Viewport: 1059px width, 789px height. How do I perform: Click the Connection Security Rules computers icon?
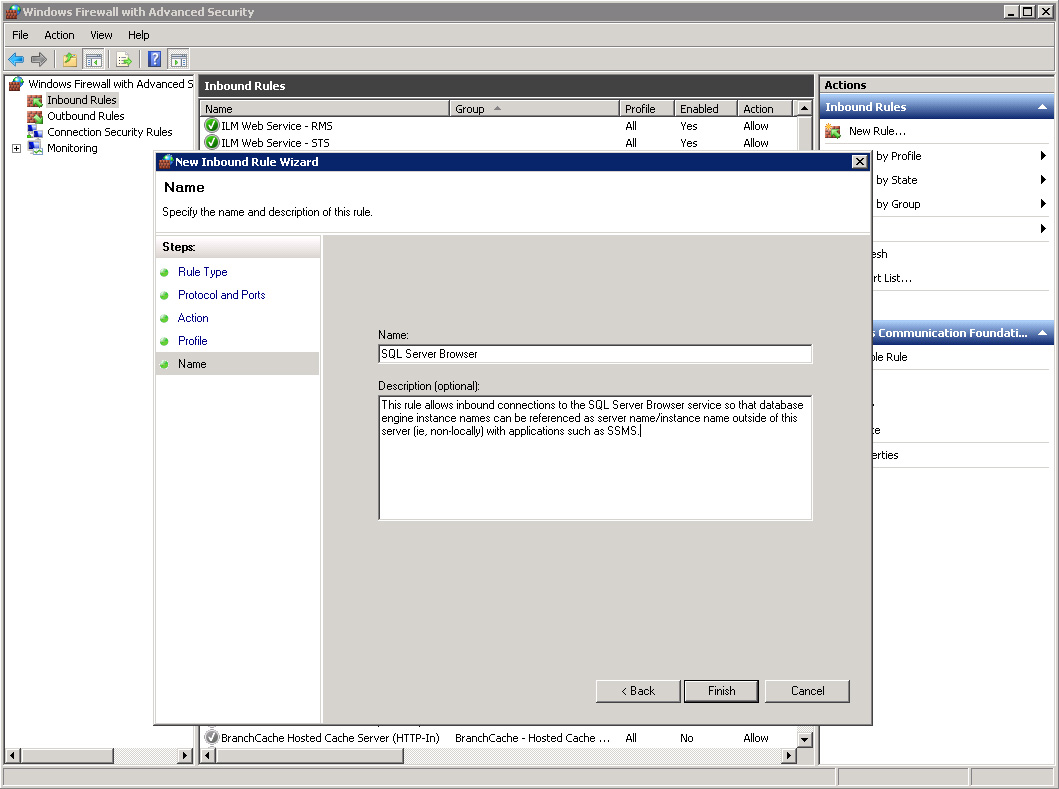34,132
